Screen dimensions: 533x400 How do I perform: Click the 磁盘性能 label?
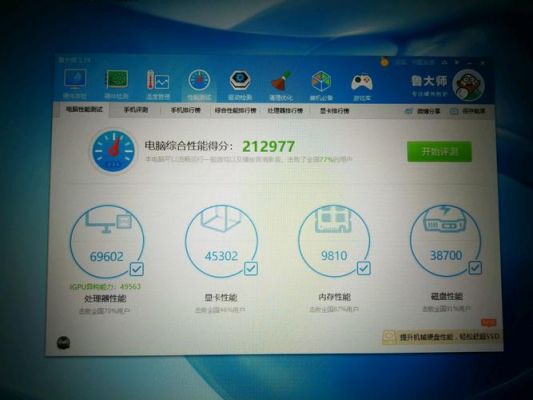pyautogui.click(x=446, y=296)
